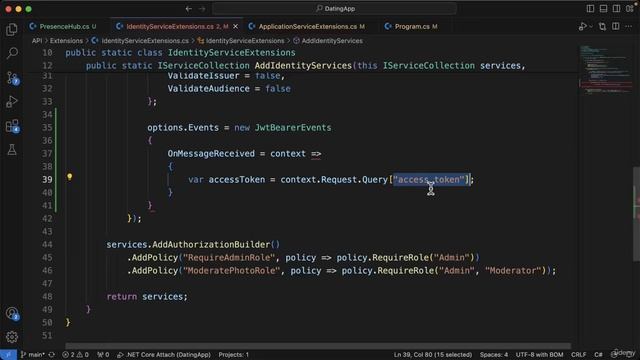Click accessToken variable on line 39

pyautogui.click(x=237, y=180)
